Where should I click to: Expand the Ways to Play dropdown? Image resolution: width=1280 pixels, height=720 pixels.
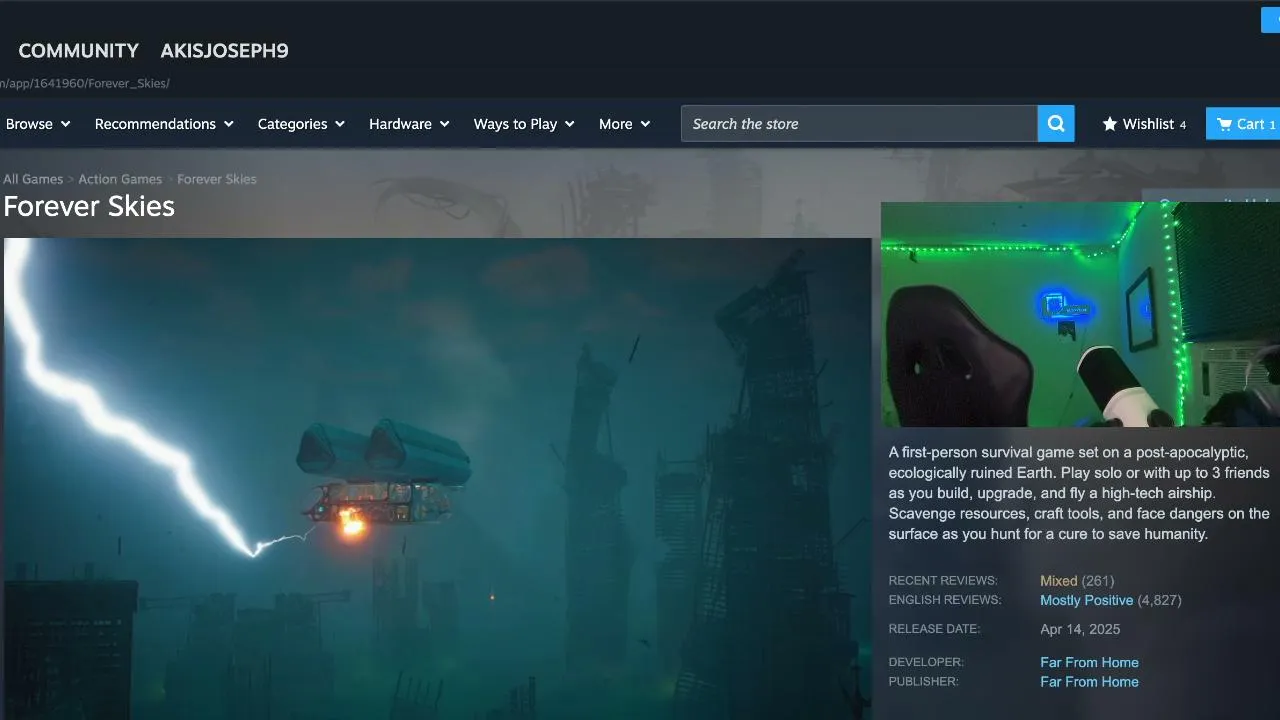click(x=524, y=124)
